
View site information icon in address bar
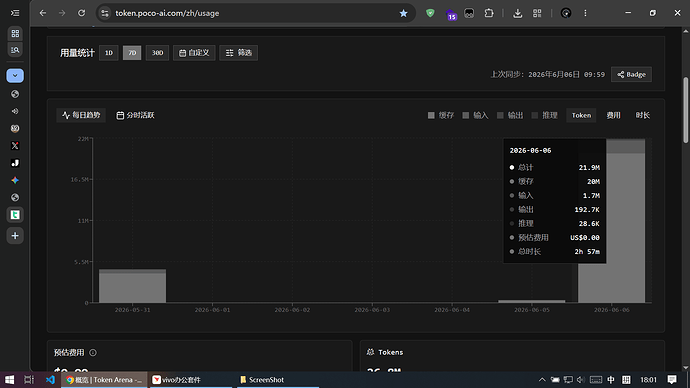pyautogui.click(x=105, y=13)
